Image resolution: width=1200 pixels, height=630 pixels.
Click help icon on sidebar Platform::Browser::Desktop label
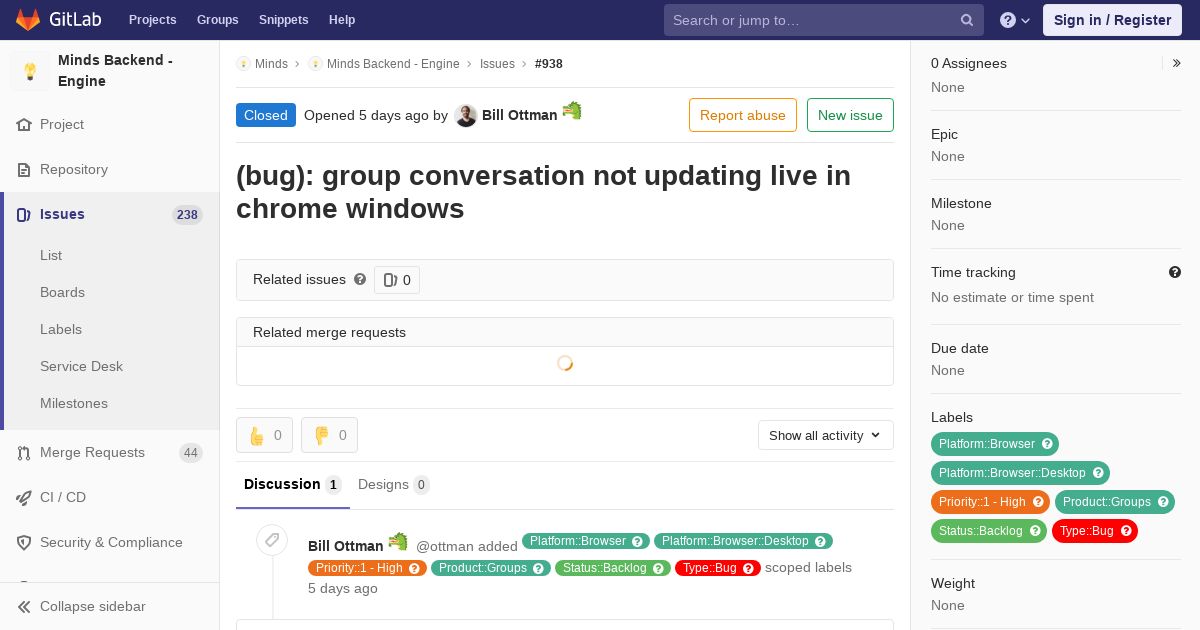(1098, 473)
